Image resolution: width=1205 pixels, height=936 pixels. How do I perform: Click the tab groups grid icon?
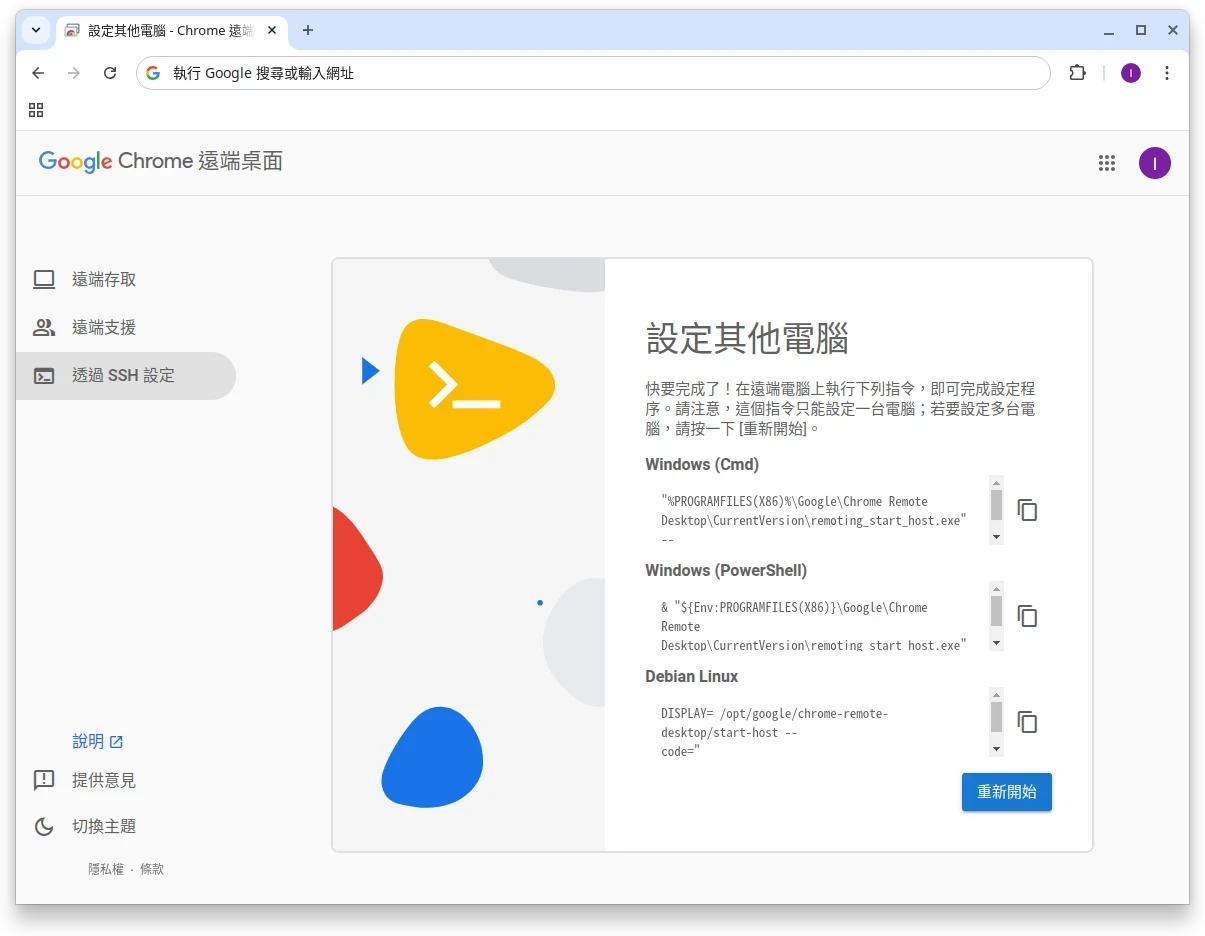pos(36,110)
